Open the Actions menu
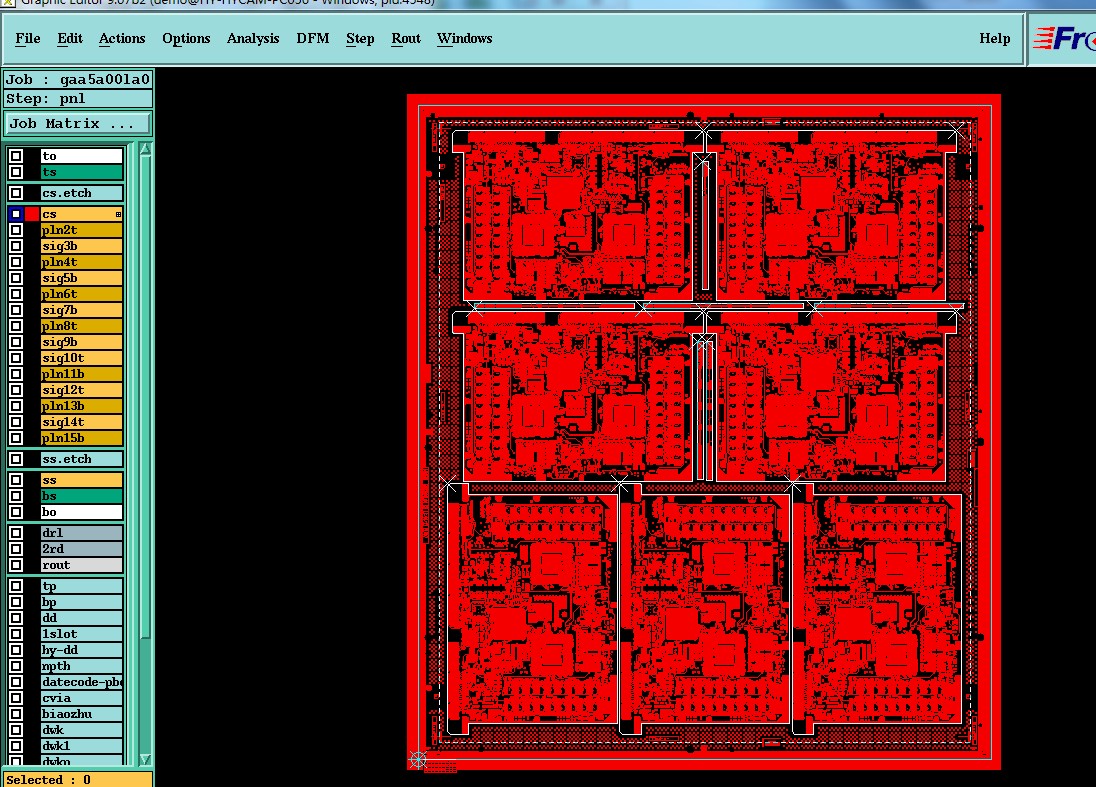 pos(122,38)
